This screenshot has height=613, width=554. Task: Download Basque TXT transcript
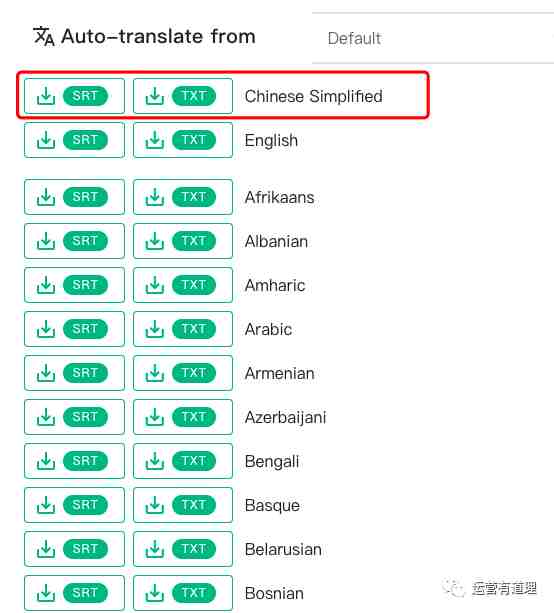(183, 505)
